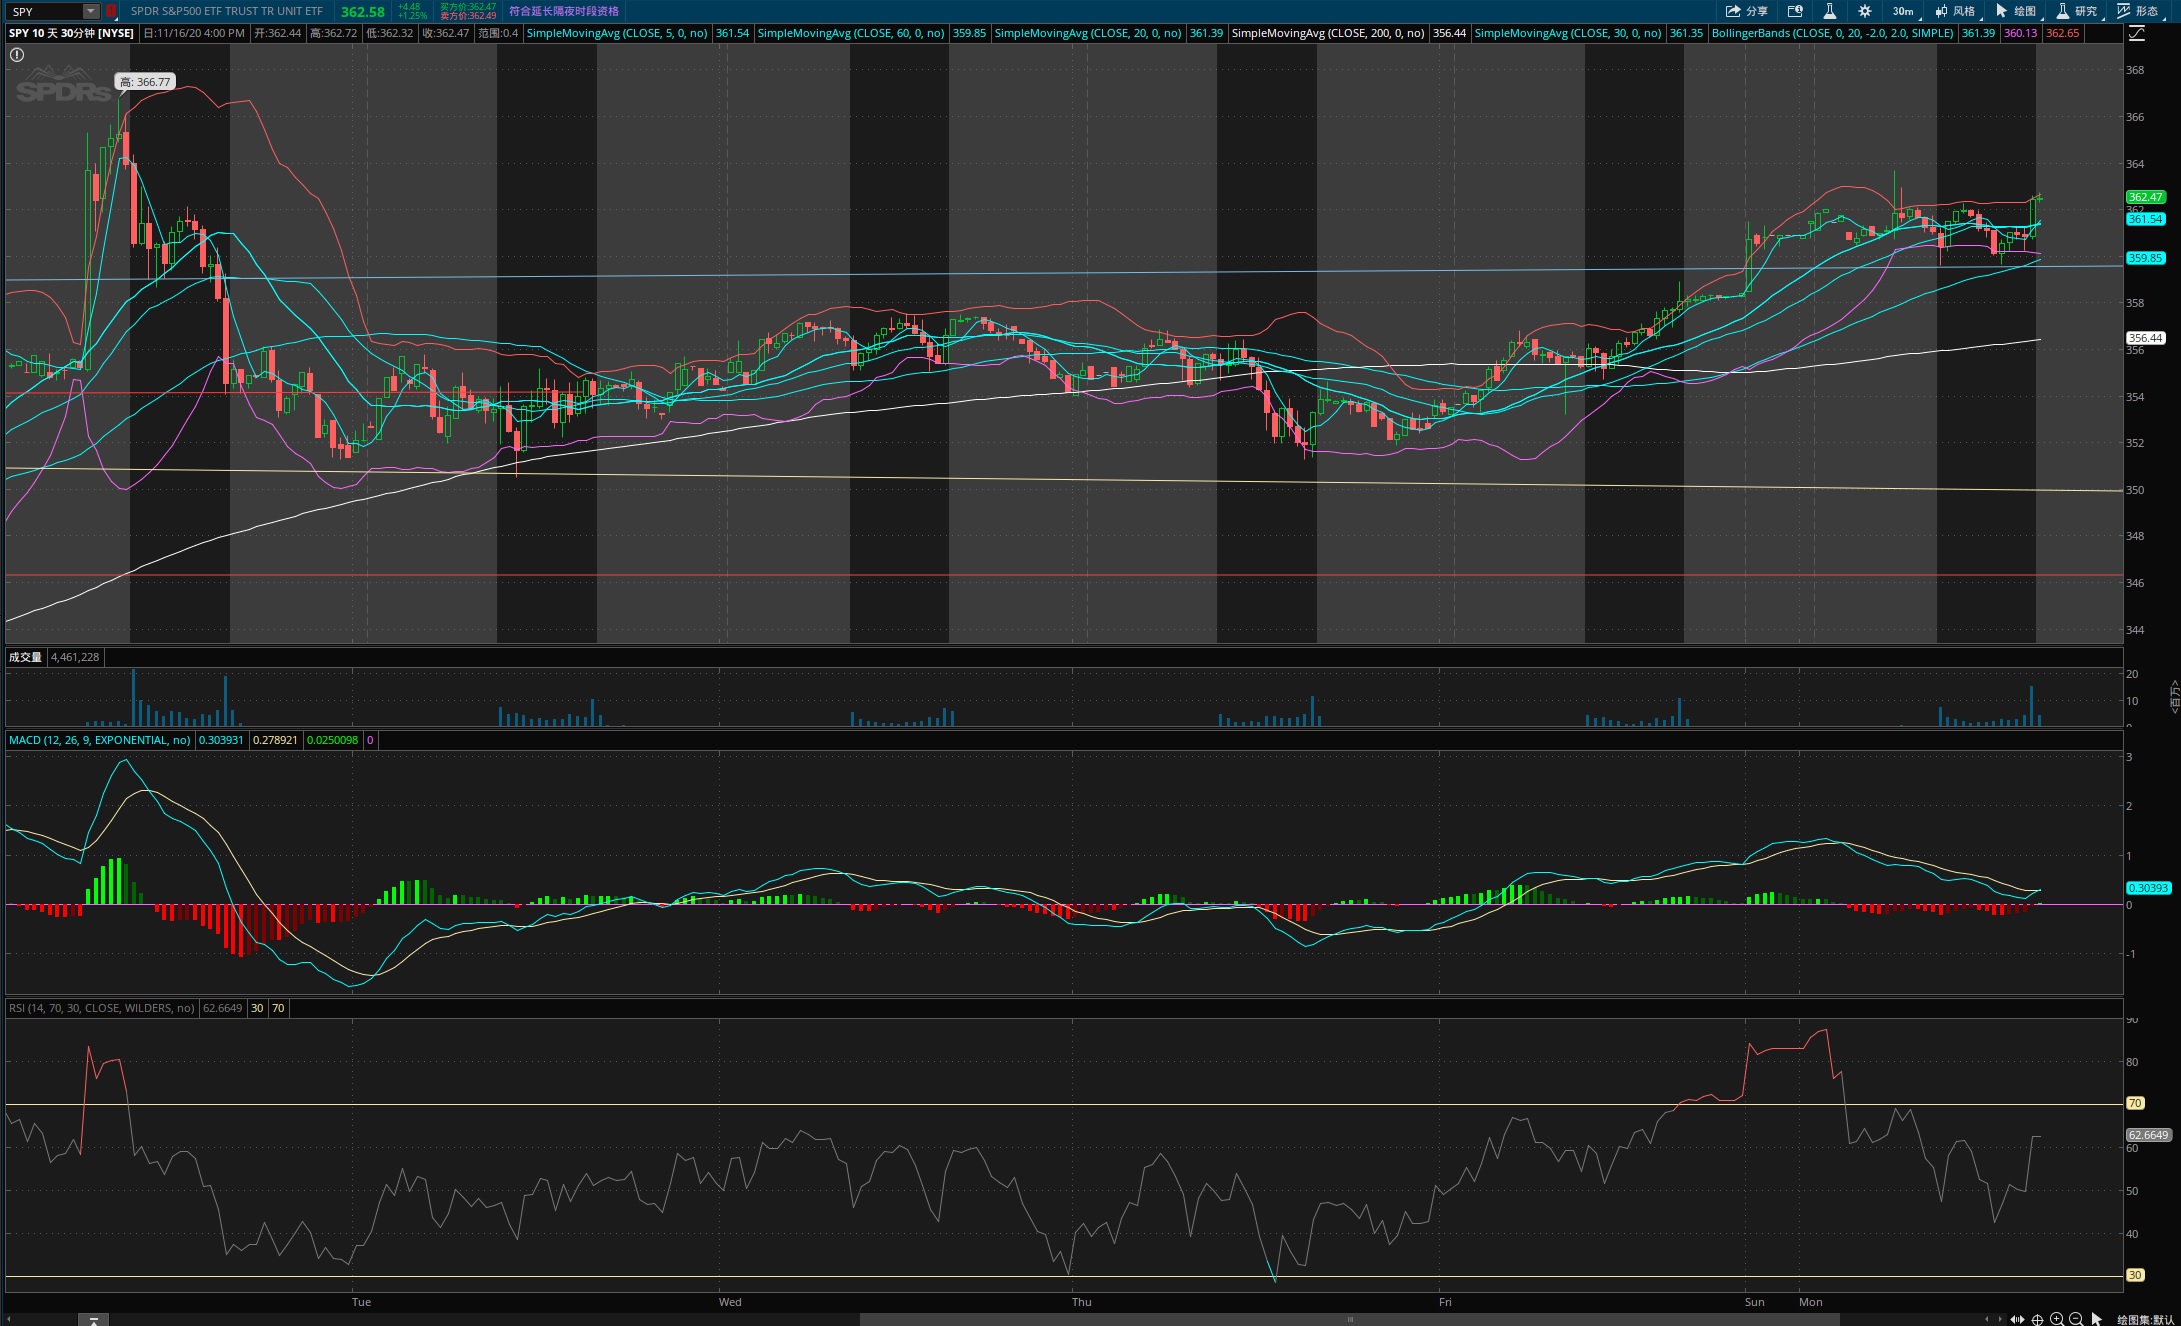Click the RSI (14, 70, 30, CLOSE, WILDERS, no) label
Viewport: 2181px width, 1326px height.
click(x=102, y=1008)
